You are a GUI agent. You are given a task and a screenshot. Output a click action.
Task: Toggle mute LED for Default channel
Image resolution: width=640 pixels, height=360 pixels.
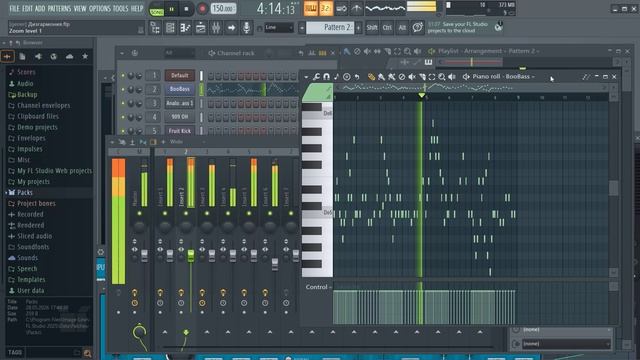pos(122,76)
